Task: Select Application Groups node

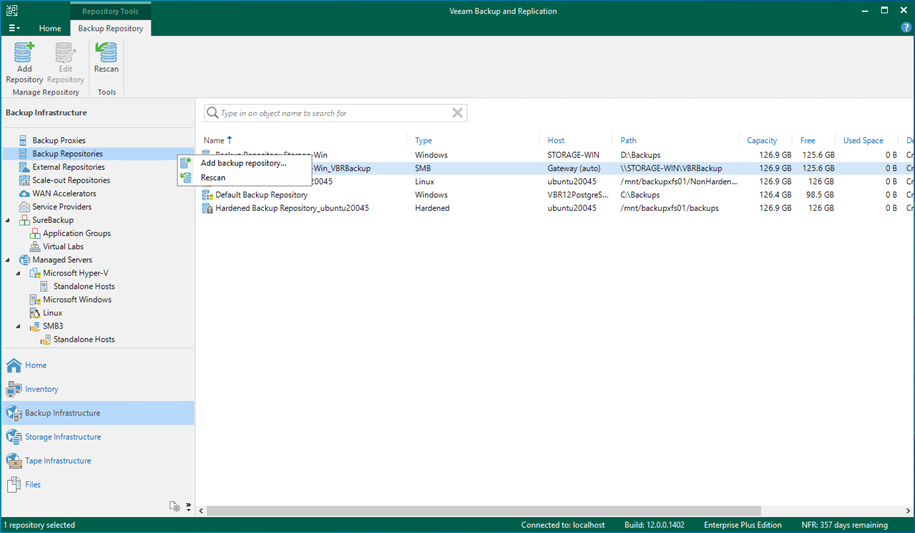Action: [x=76, y=233]
